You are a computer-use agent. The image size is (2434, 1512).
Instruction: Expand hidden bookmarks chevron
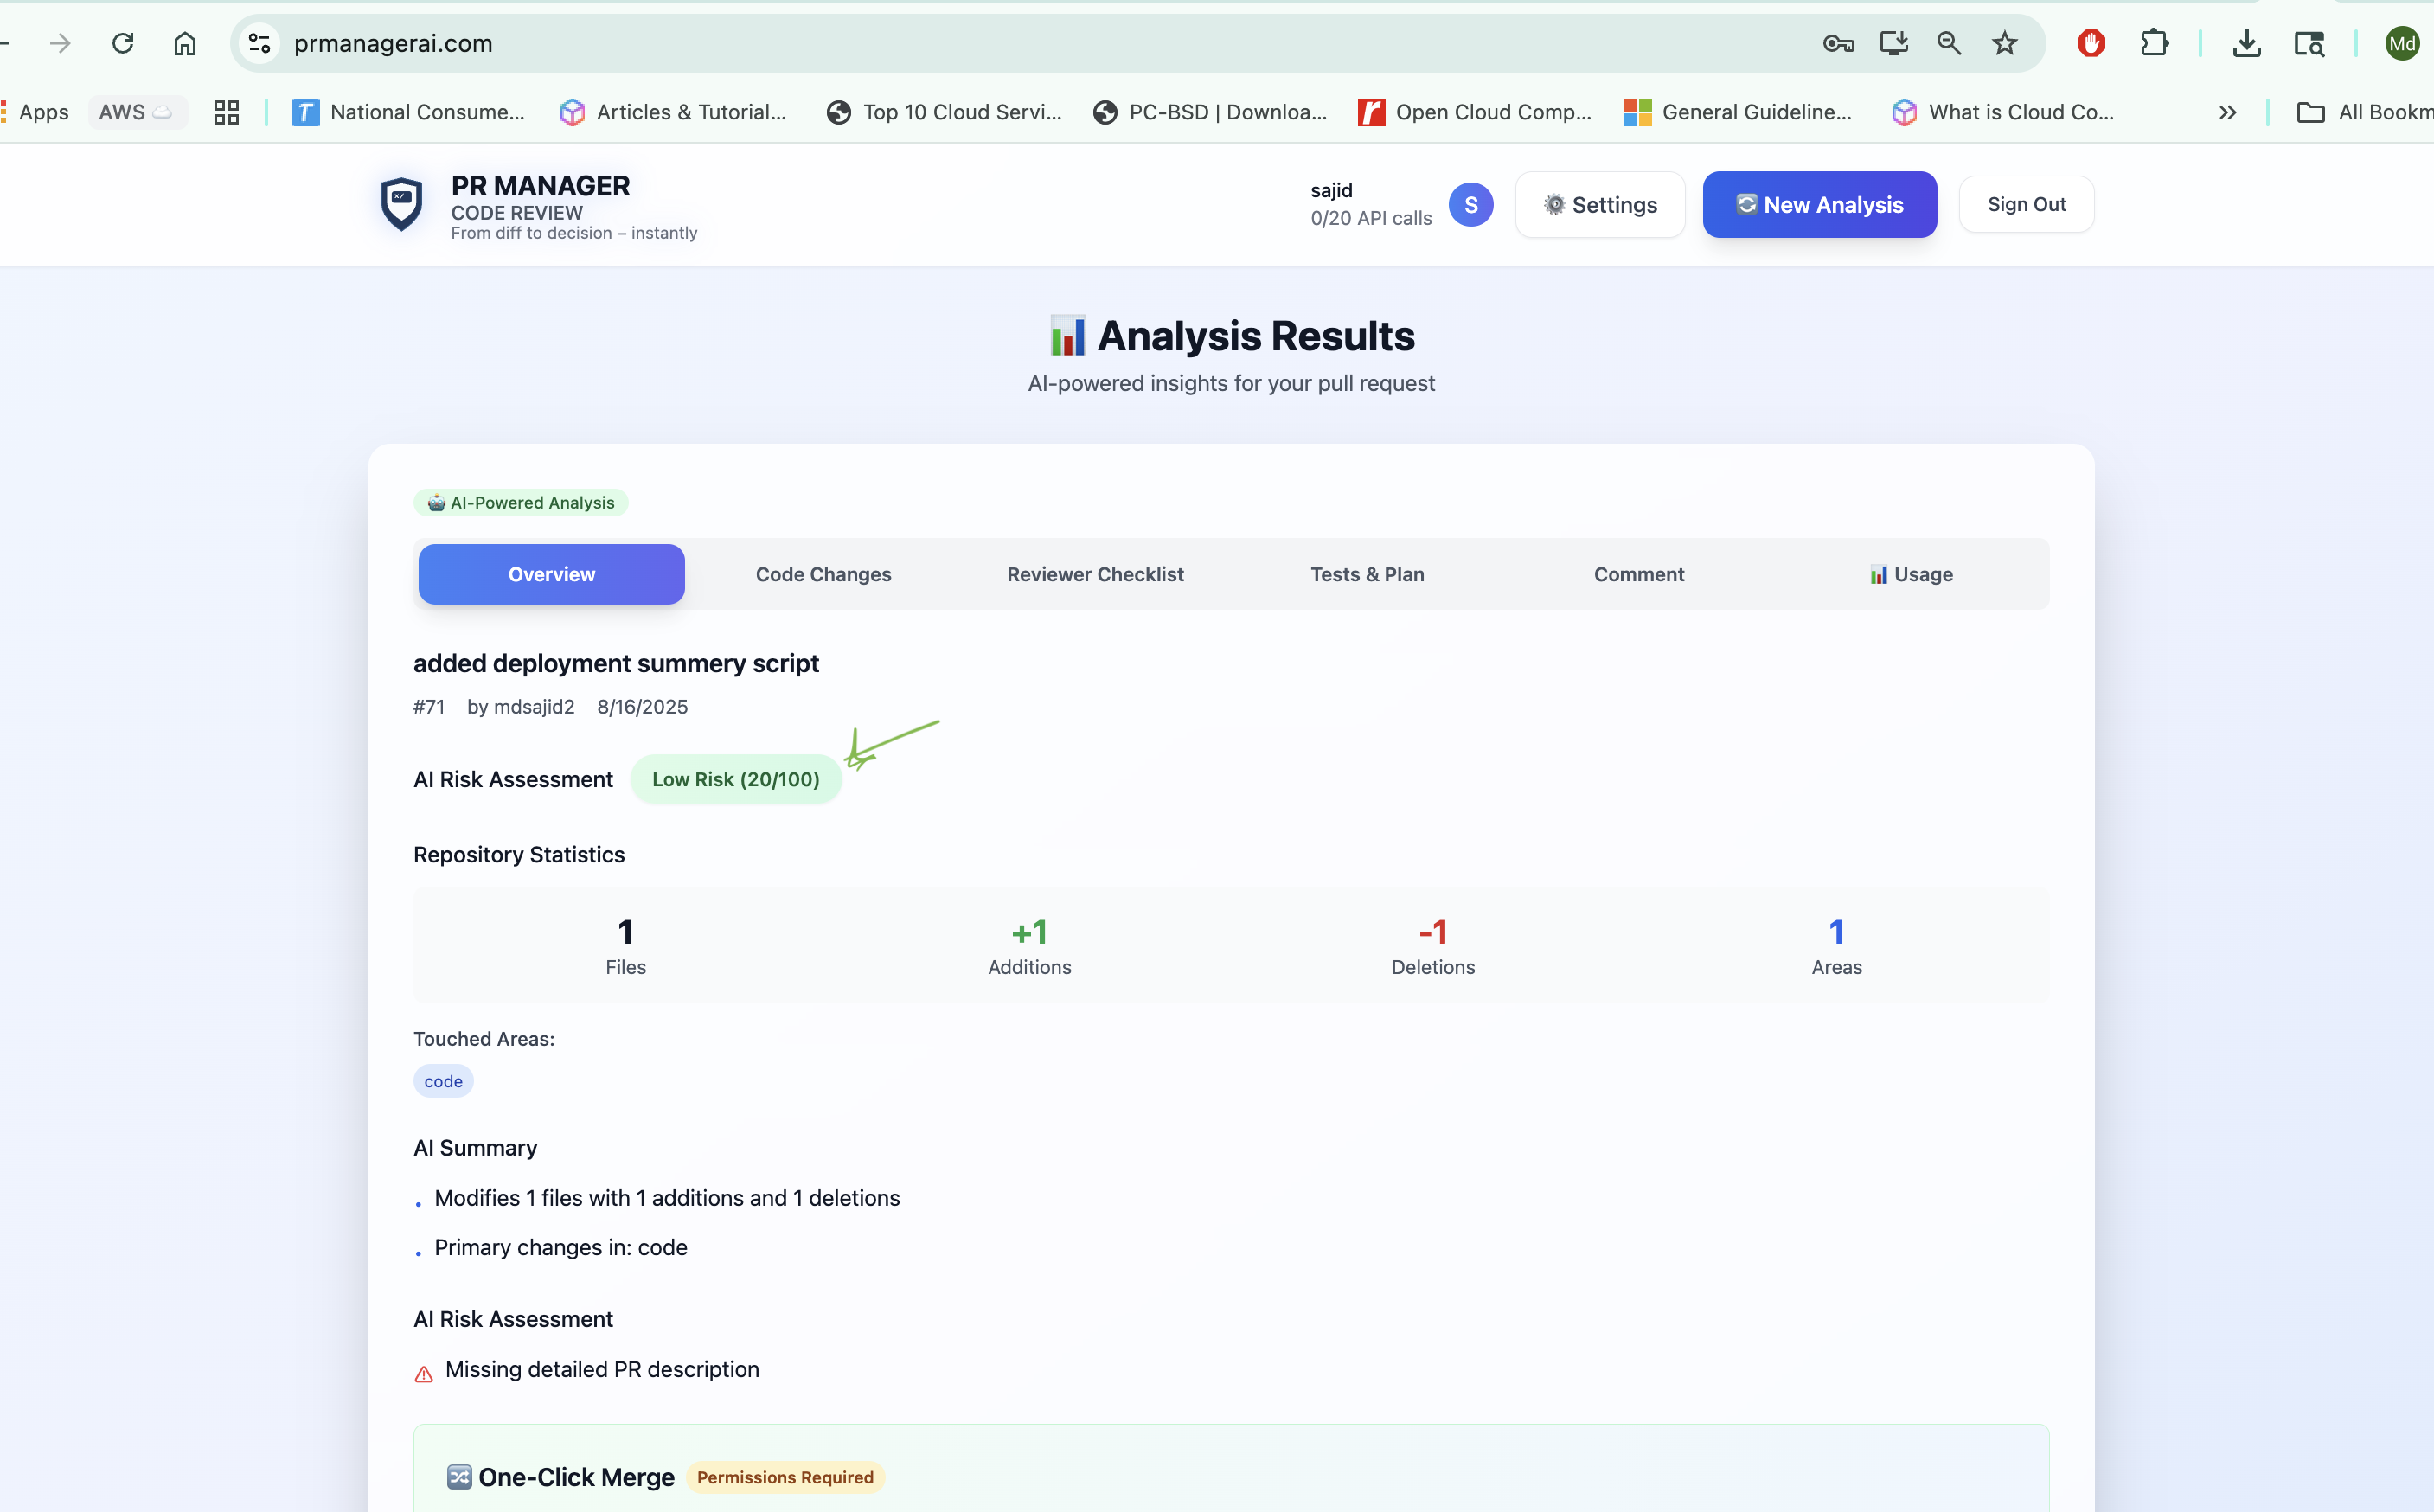click(2227, 112)
